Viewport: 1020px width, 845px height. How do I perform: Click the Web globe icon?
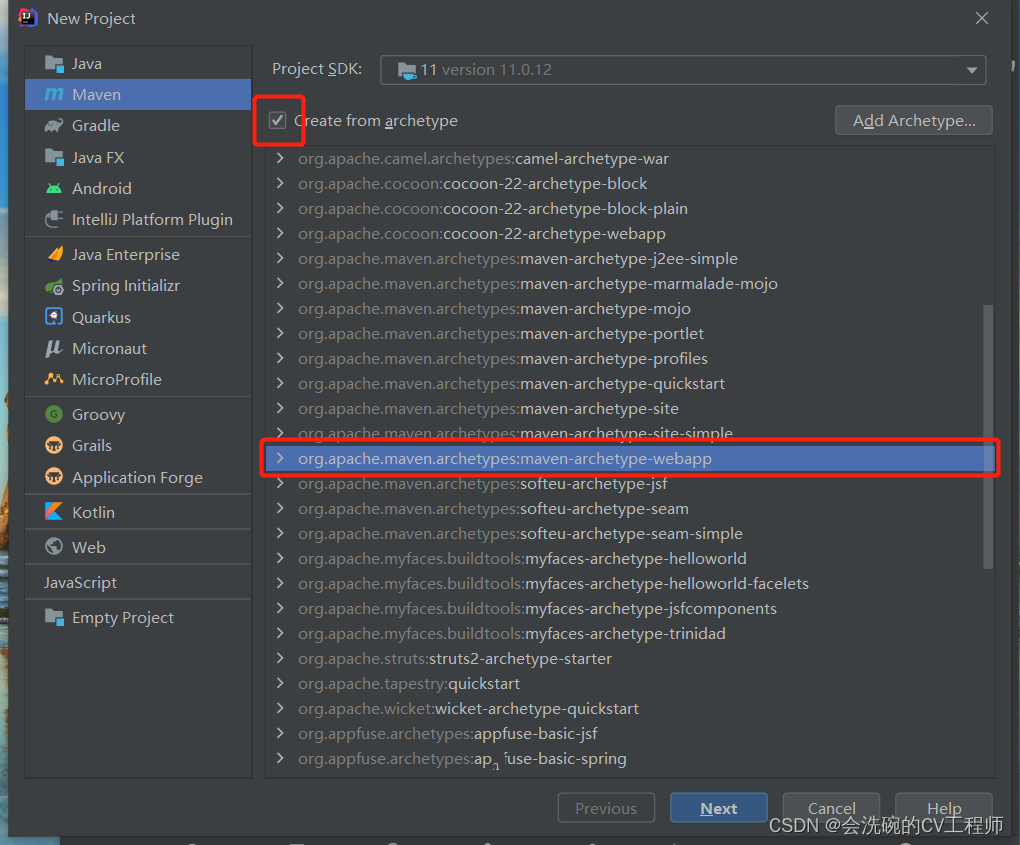[54, 546]
